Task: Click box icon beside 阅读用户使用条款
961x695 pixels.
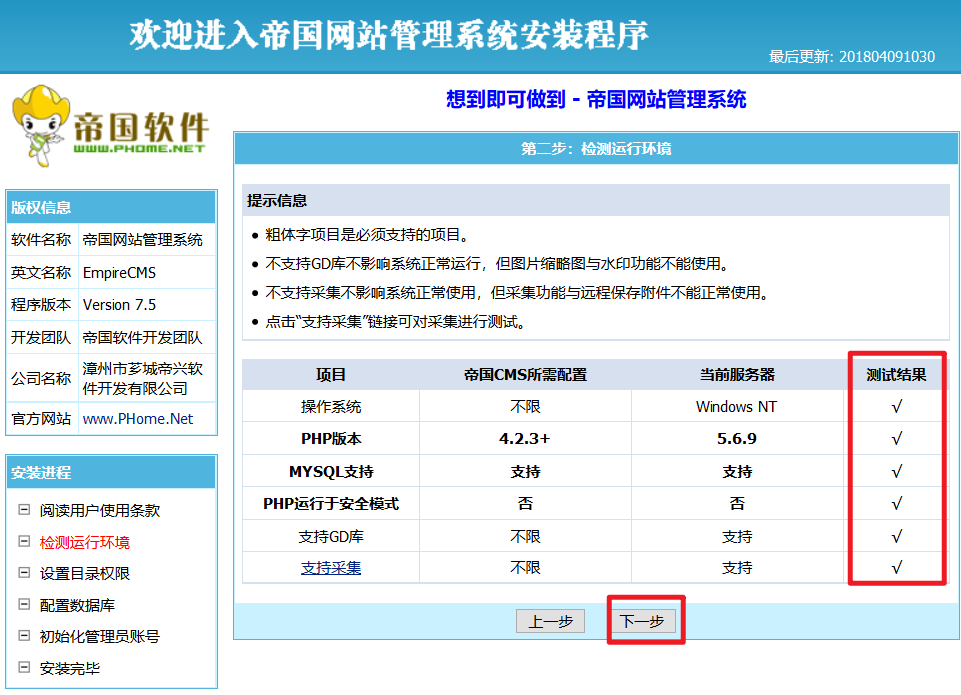Action: (x=24, y=510)
